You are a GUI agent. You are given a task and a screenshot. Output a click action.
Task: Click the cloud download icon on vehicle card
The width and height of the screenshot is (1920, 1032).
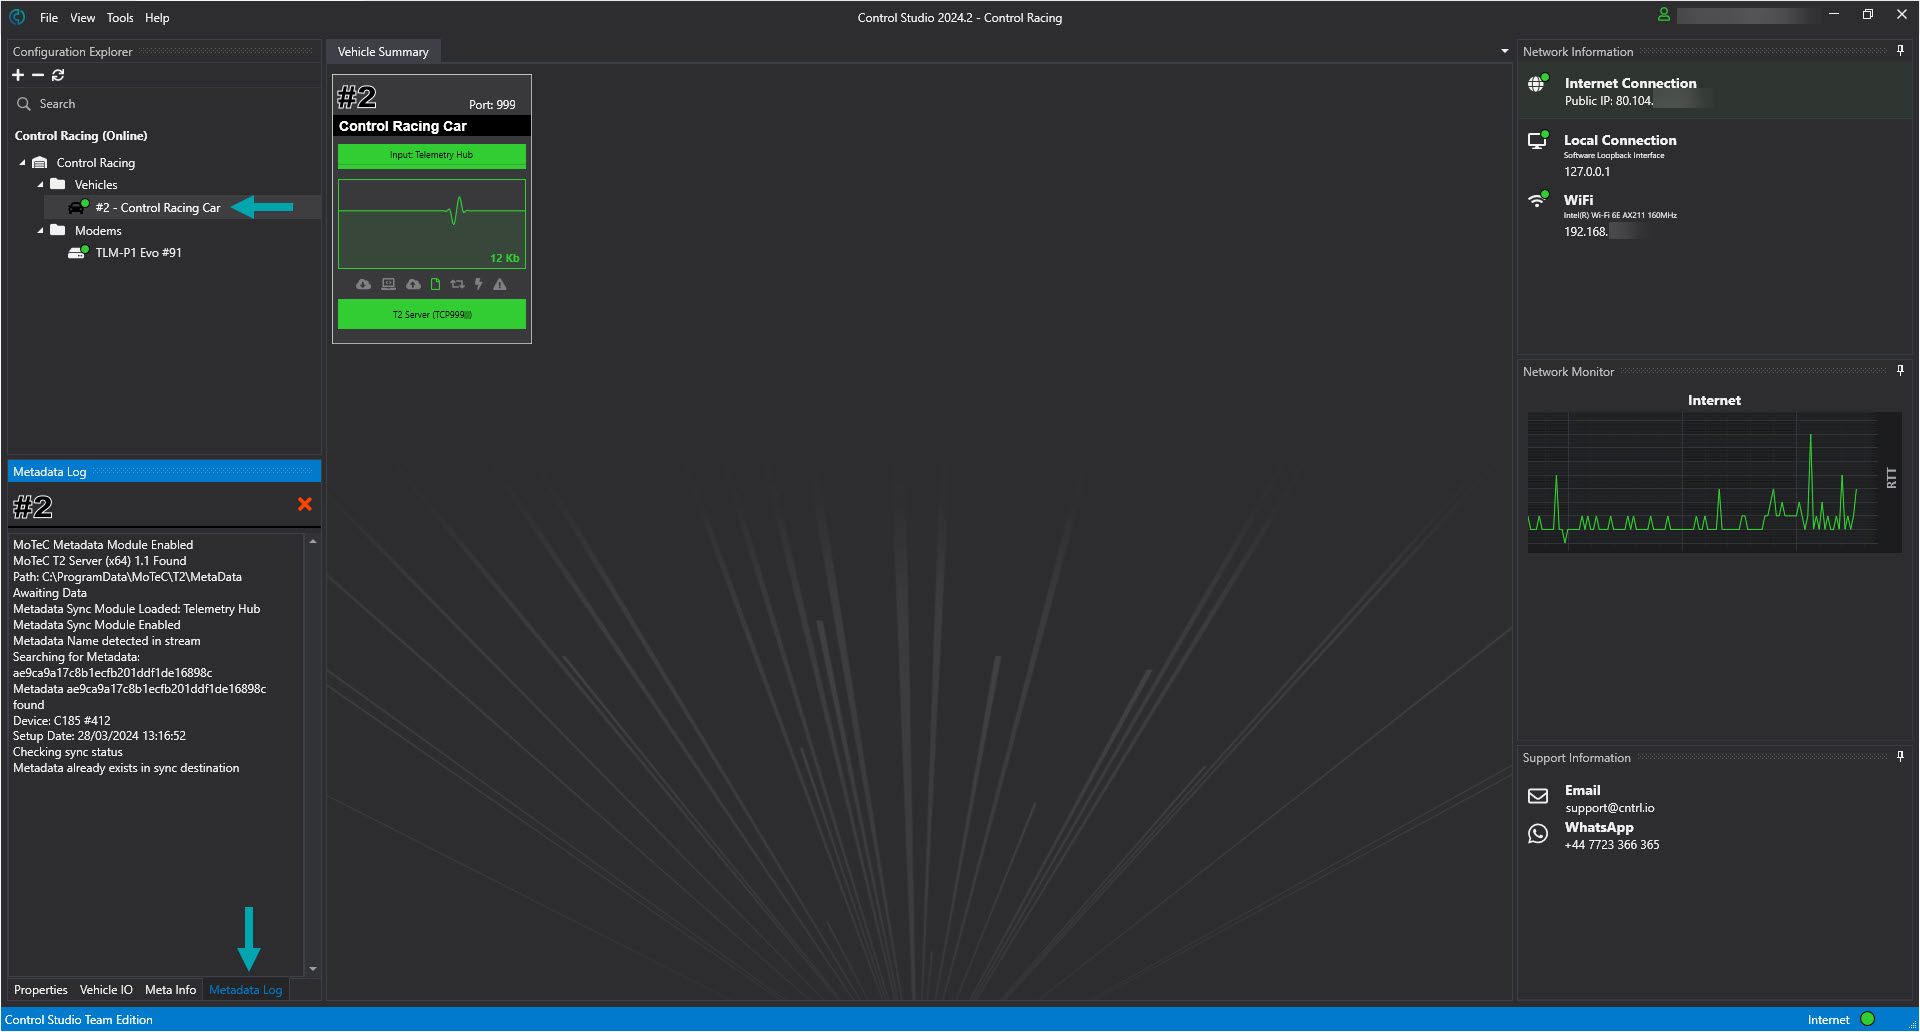coord(363,285)
